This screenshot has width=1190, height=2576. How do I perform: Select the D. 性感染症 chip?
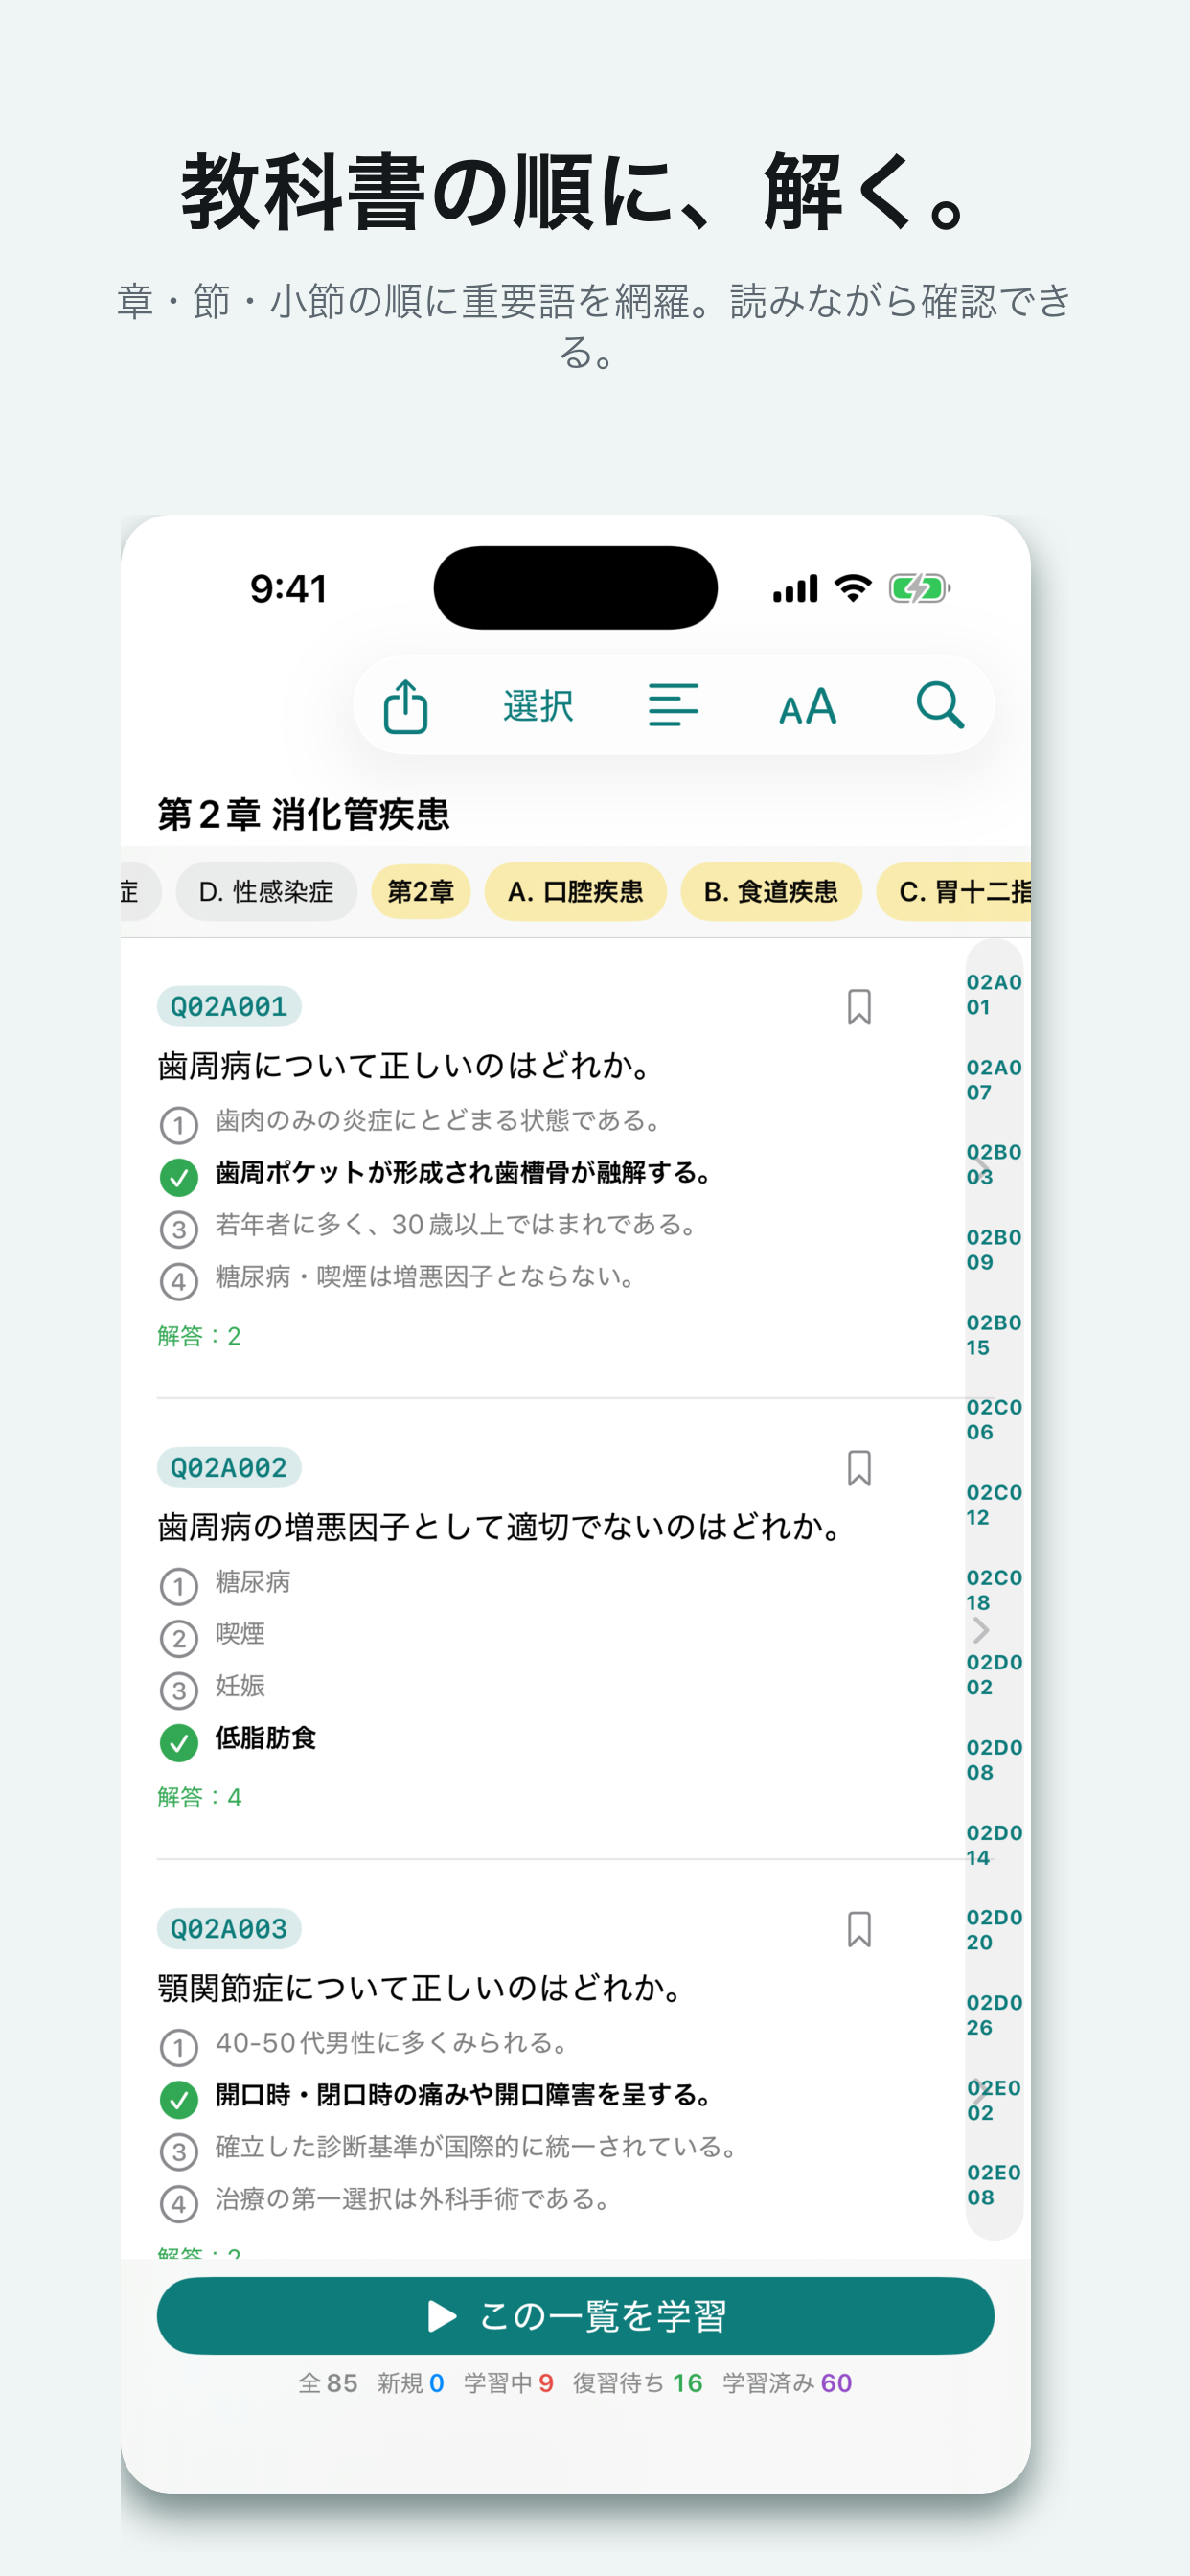click(x=266, y=891)
